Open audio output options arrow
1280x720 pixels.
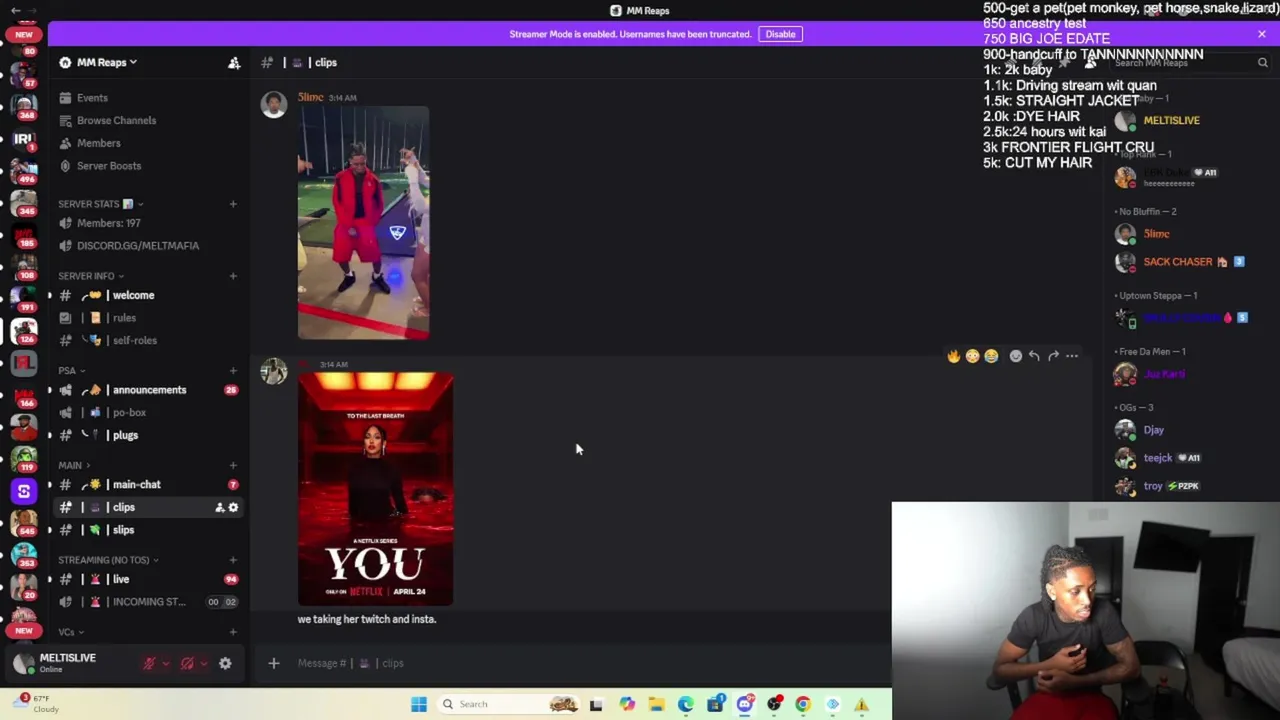point(204,663)
